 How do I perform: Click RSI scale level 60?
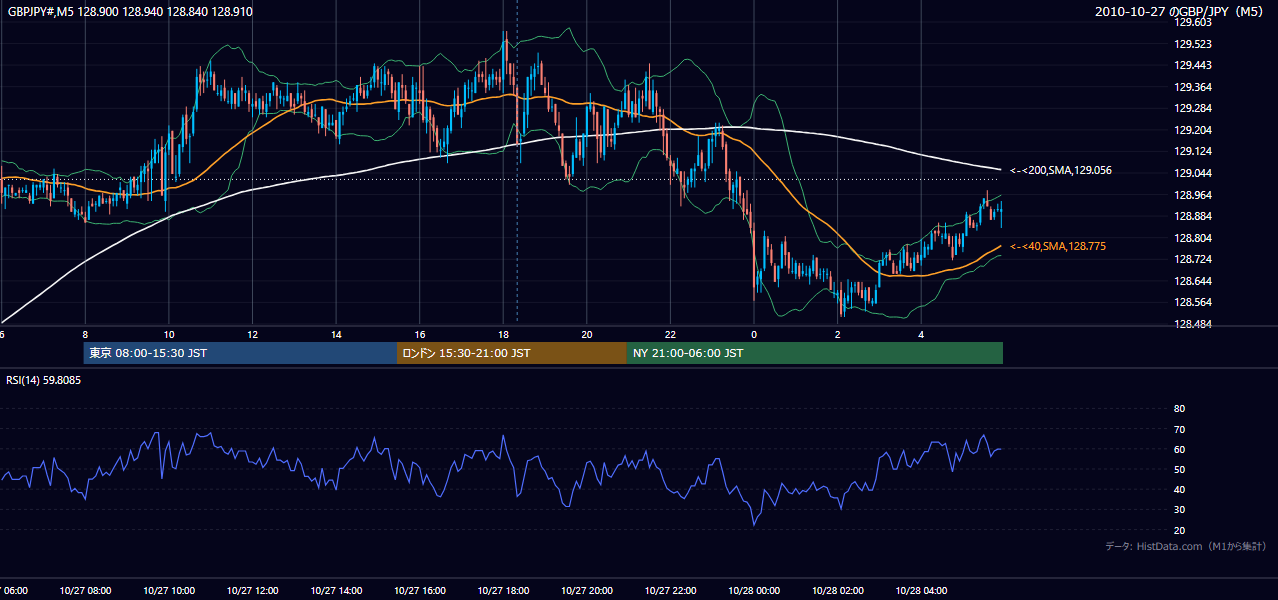tap(1179, 449)
